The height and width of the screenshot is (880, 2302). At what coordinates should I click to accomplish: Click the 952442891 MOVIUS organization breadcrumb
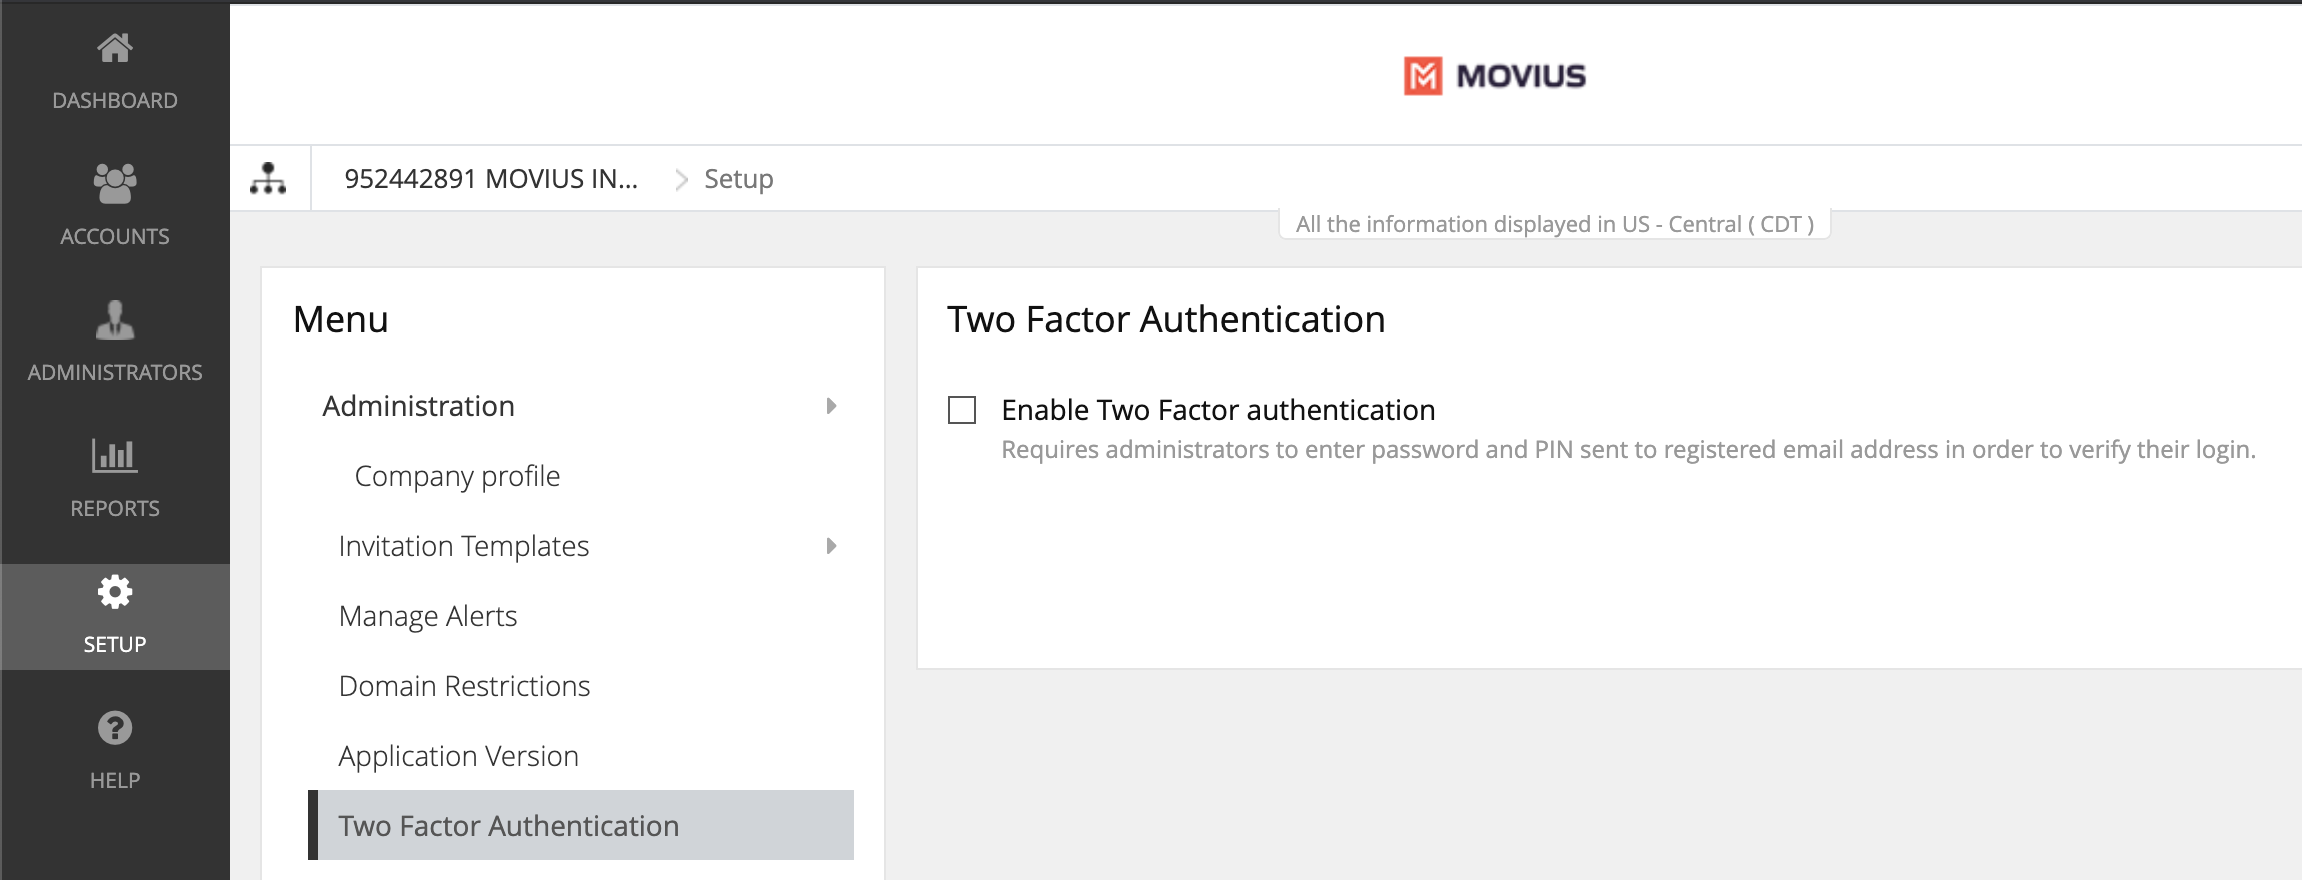coord(491,179)
